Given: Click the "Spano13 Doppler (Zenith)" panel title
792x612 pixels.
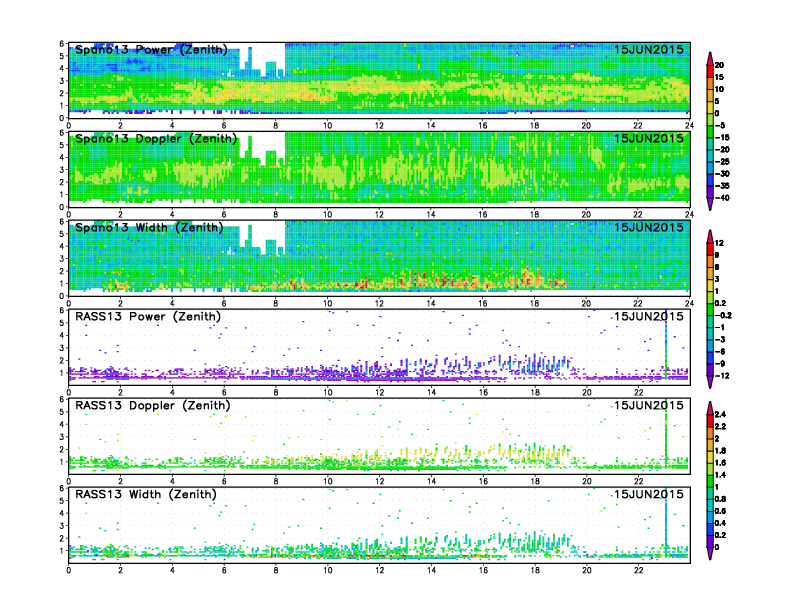Looking at the screenshot, I should 156,139.
